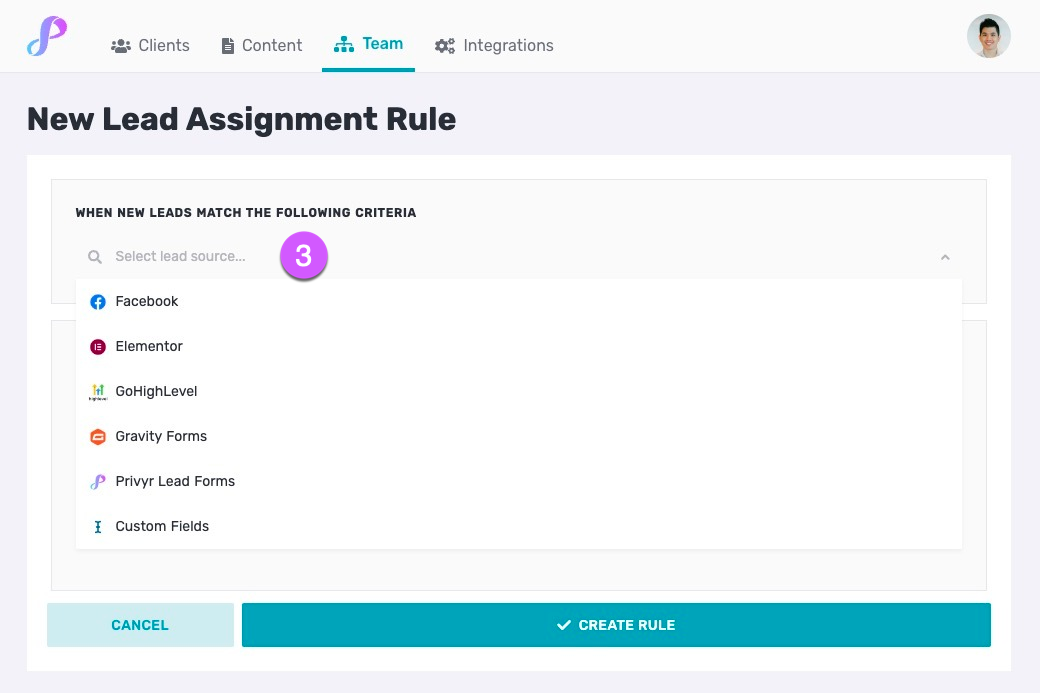Click the CANCEL button

[x=140, y=624]
